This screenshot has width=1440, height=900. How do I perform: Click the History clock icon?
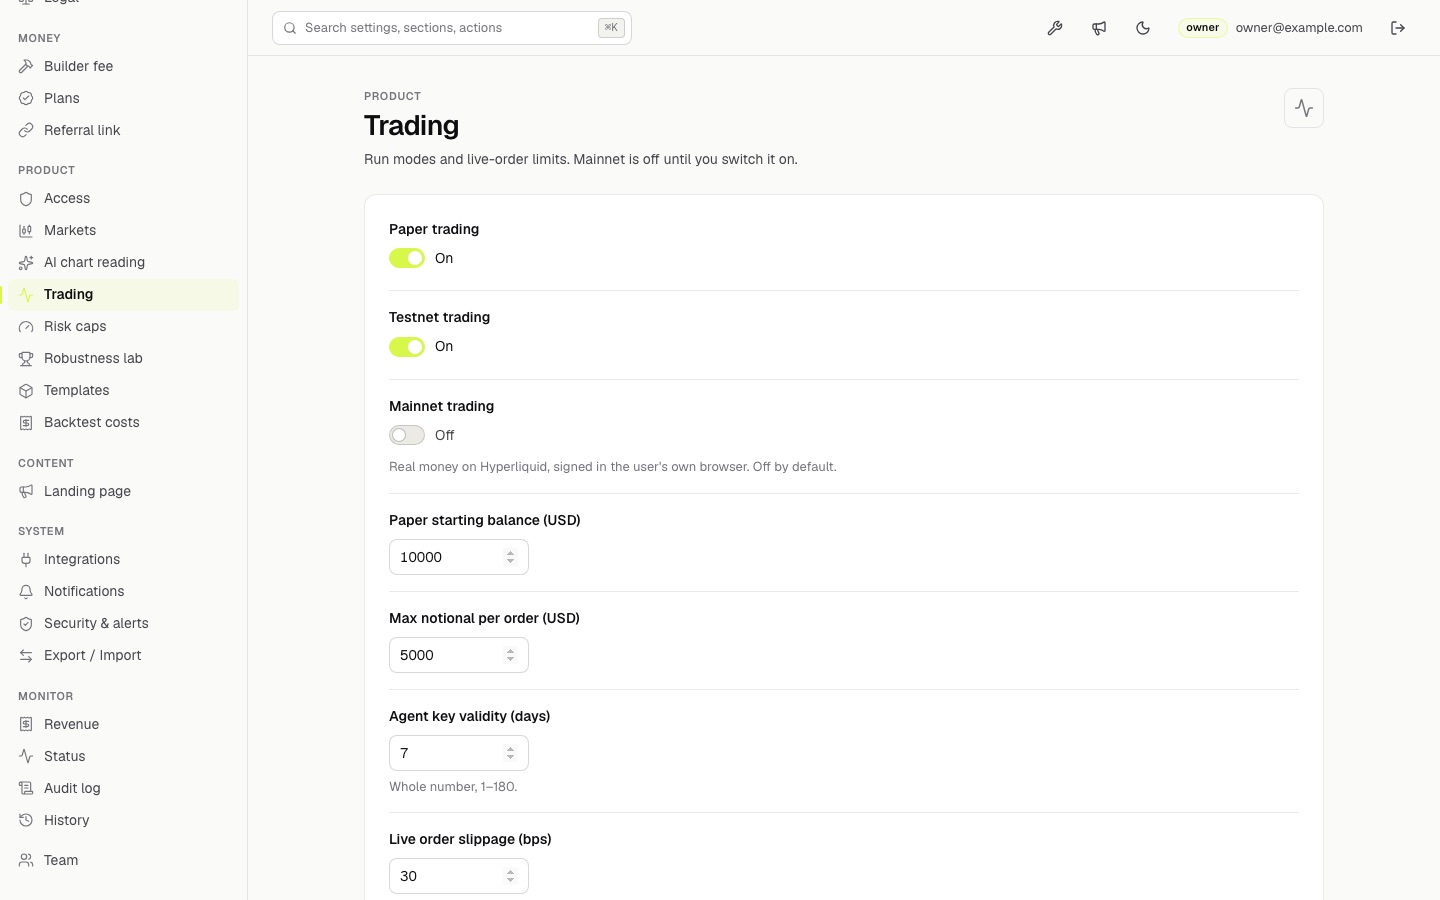pos(26,820)
